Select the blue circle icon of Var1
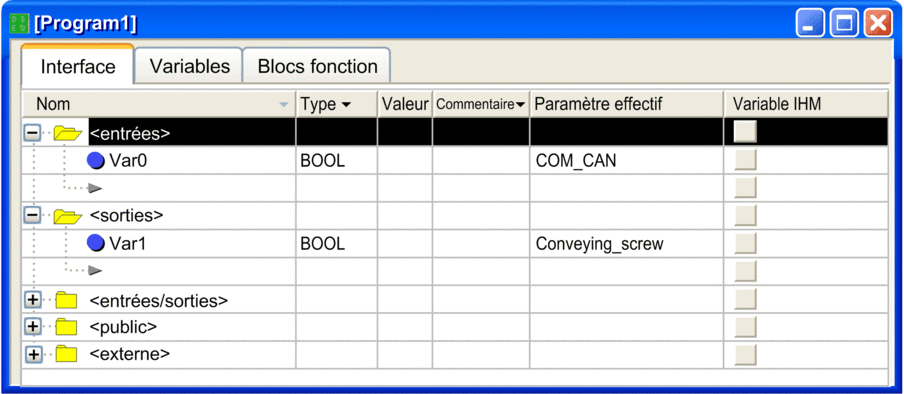This screenshot has width=904, height=394. (x=96, y=243)
